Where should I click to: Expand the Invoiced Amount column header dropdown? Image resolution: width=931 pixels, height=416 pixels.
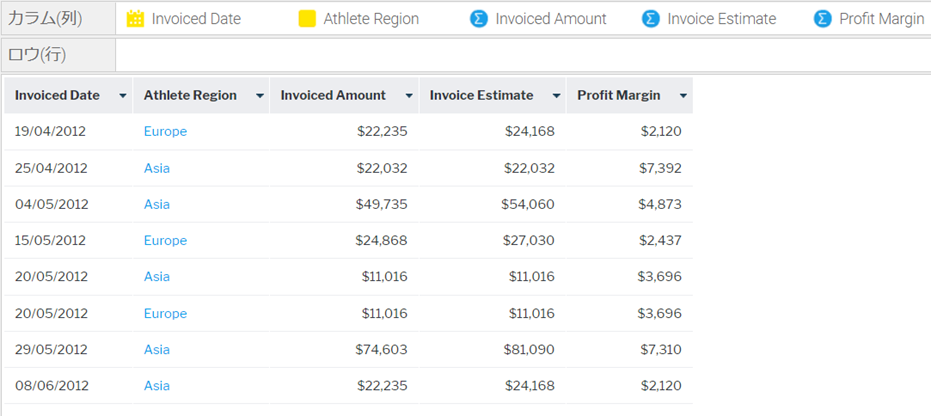point(408,96)
